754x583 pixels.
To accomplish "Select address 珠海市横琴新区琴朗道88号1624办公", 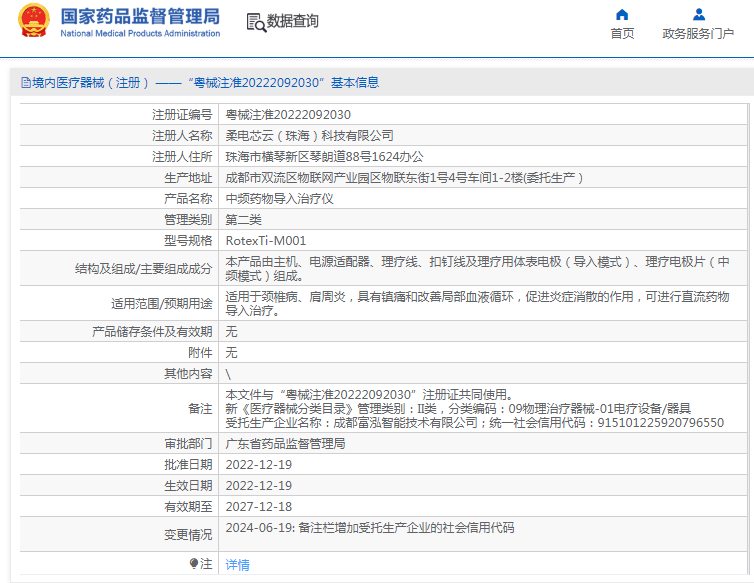I will point(325,157).
